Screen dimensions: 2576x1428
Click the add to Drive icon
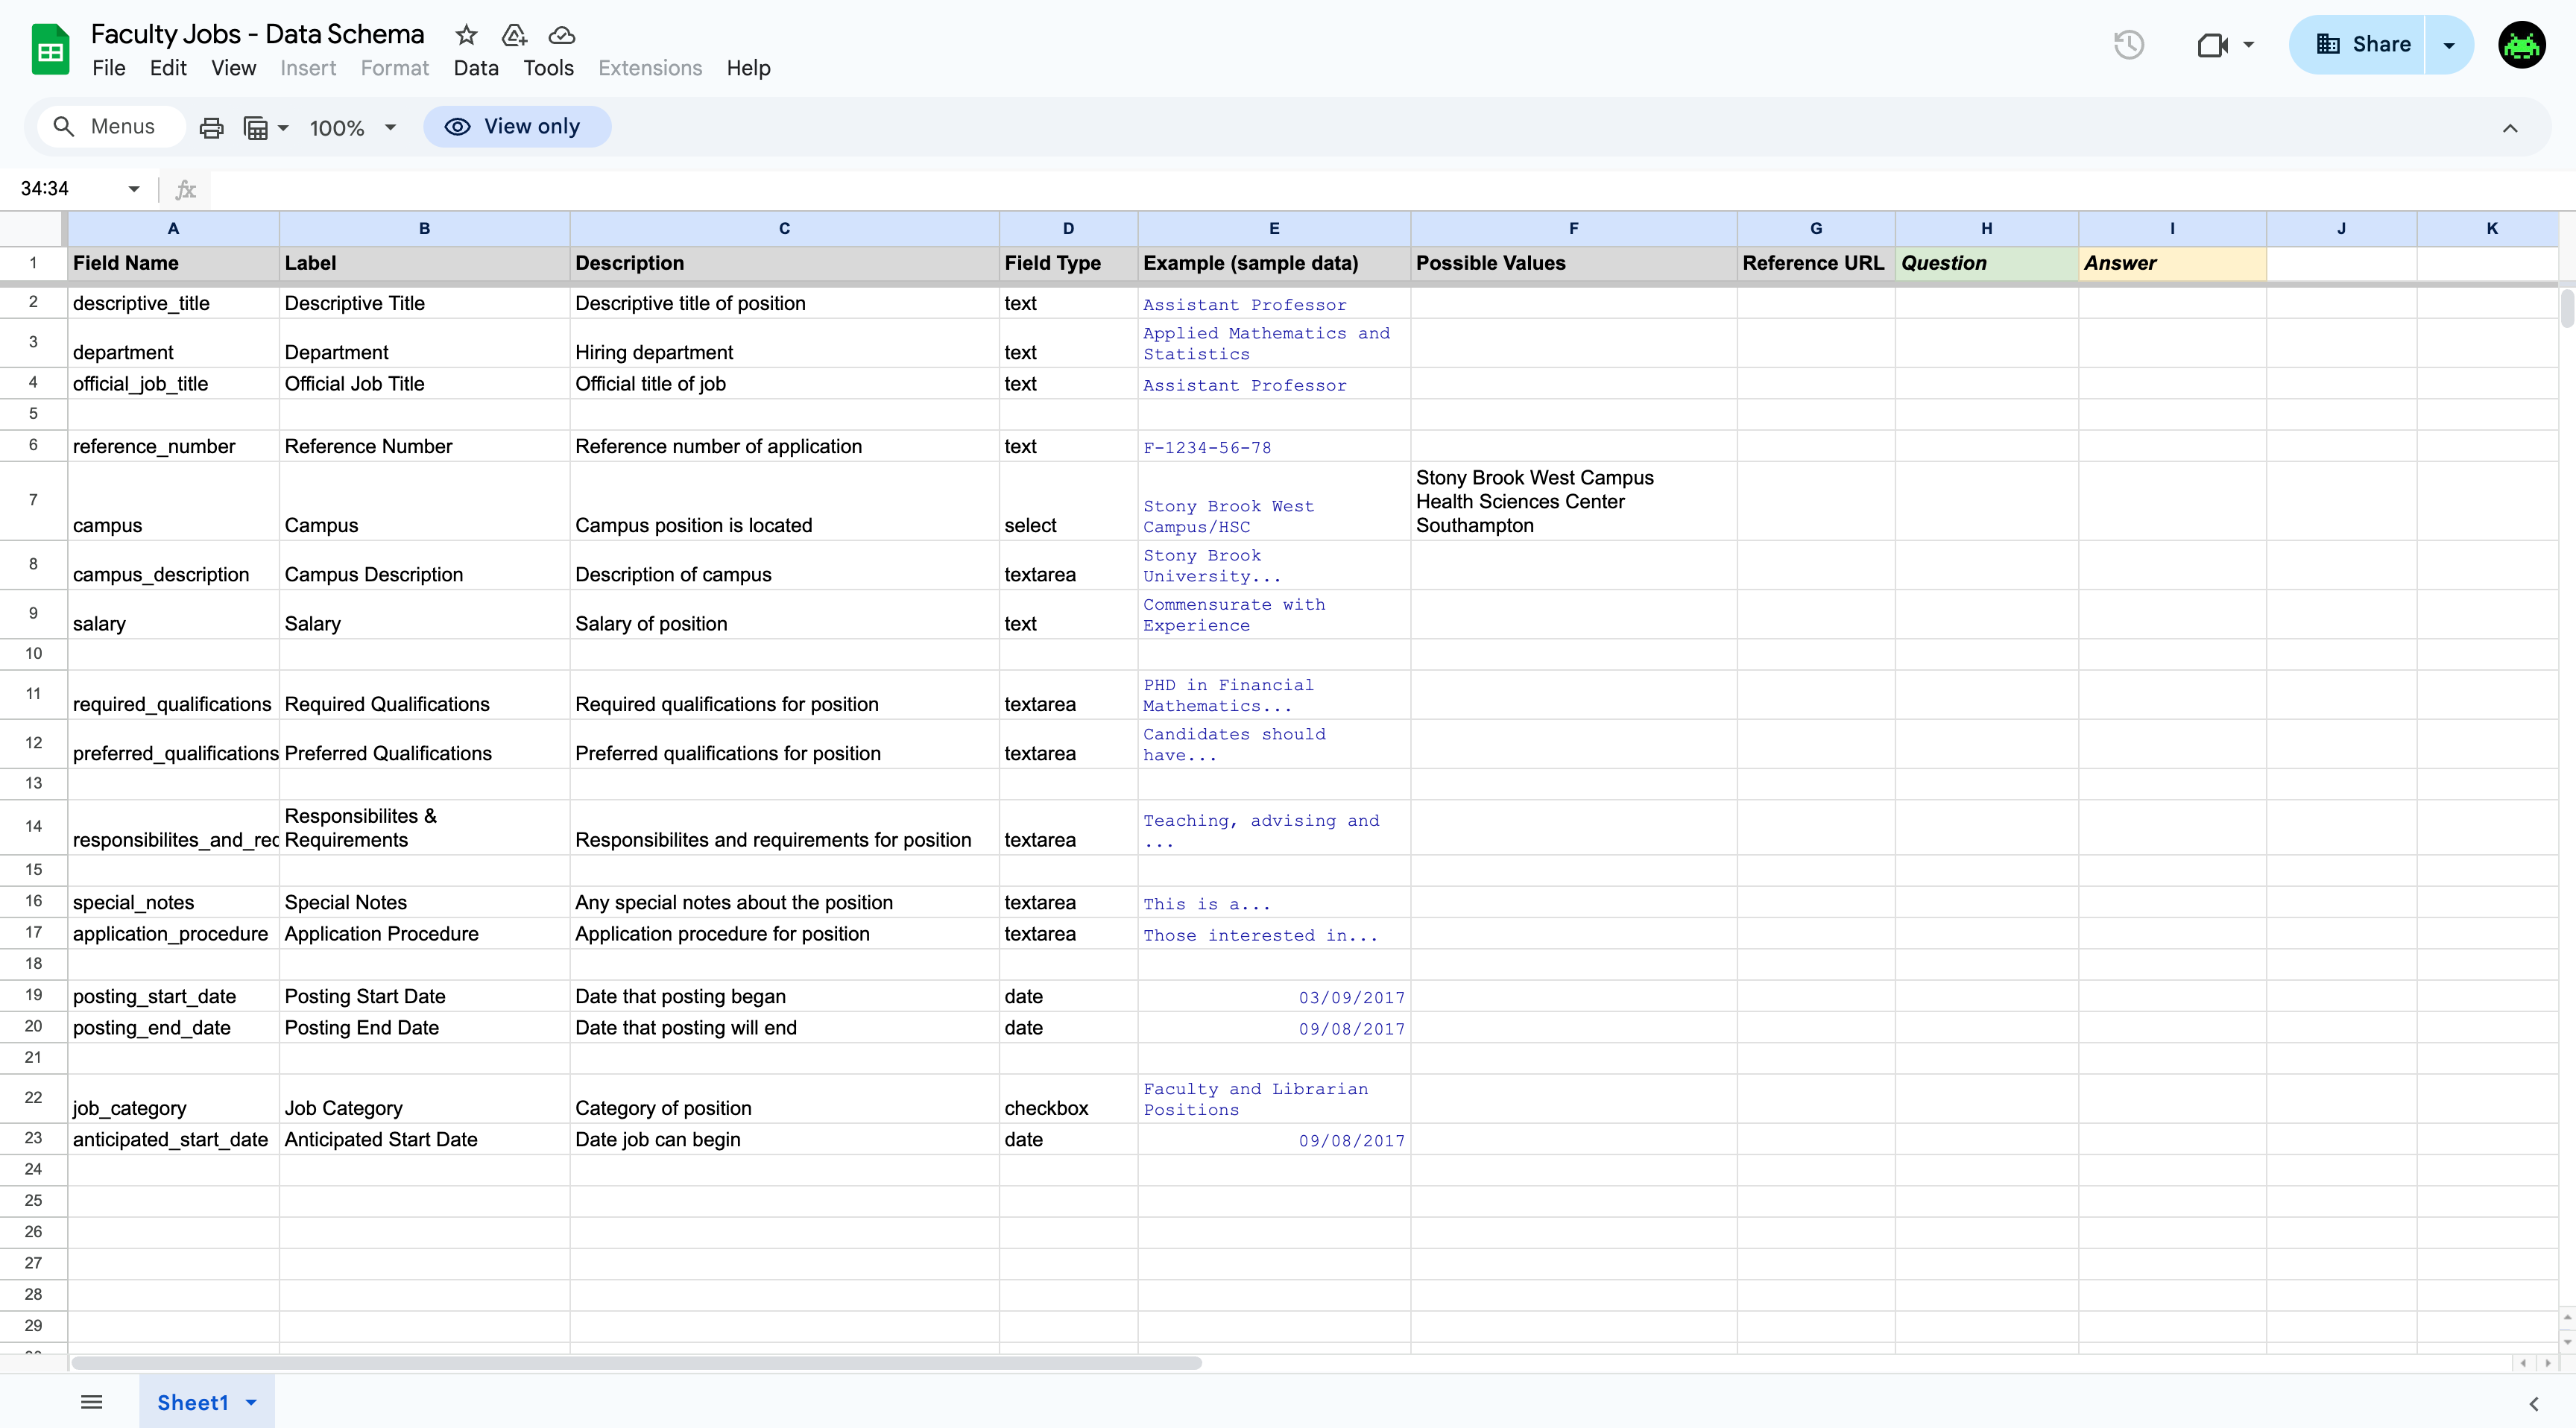514,35
